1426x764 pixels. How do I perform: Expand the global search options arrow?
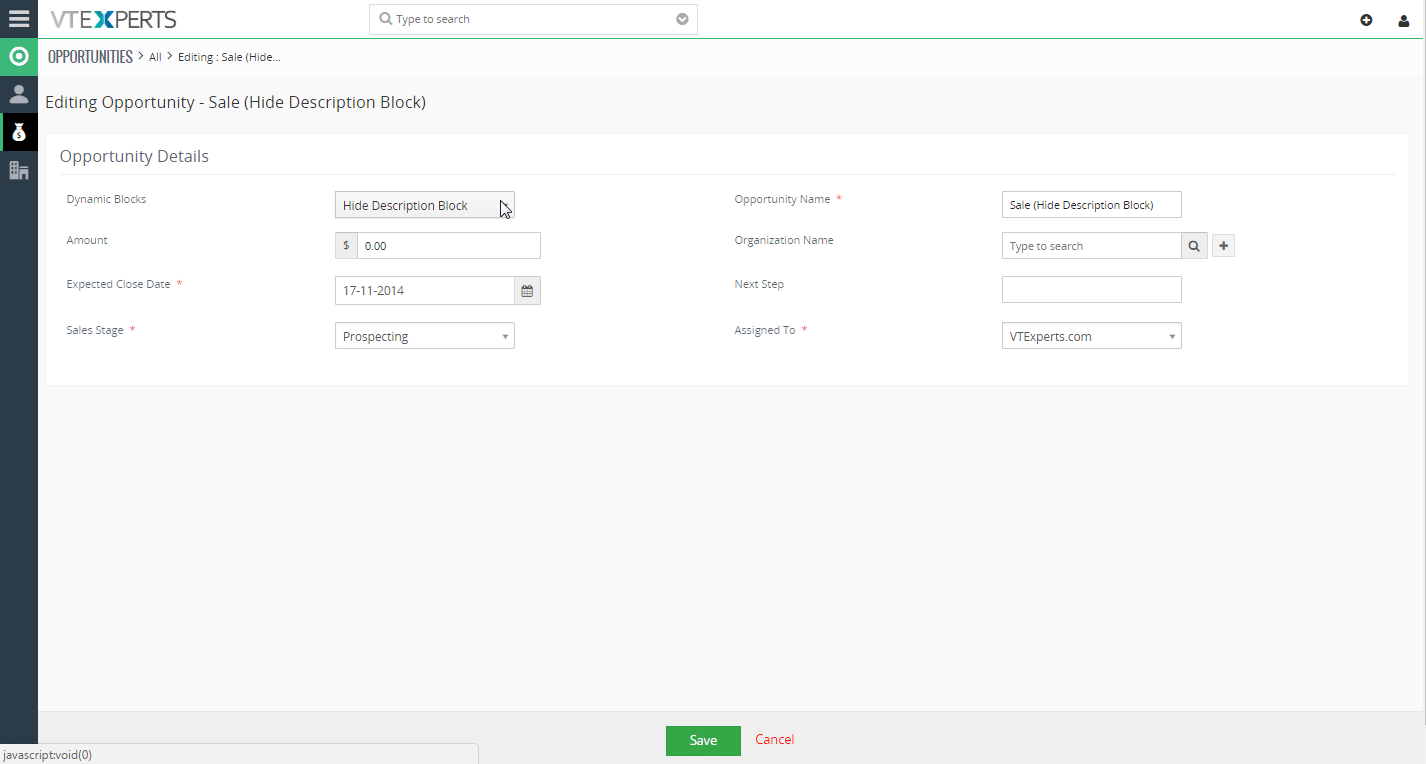click(682, 19)
